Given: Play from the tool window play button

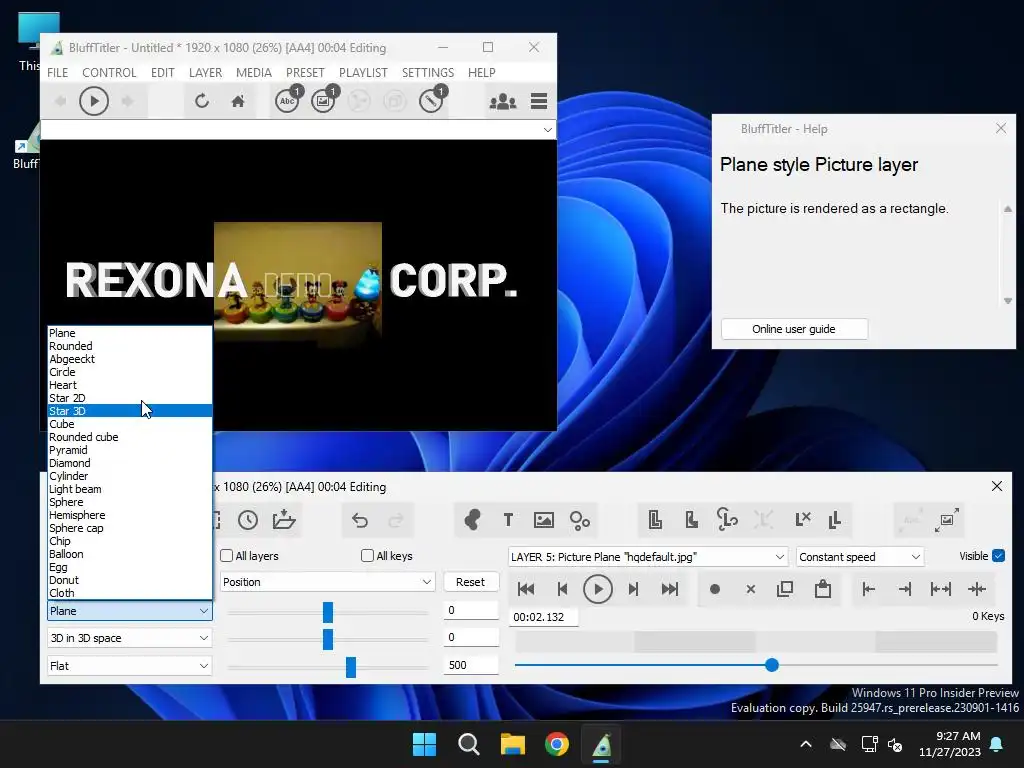Looking at the screenshot, I should (598, 589).
